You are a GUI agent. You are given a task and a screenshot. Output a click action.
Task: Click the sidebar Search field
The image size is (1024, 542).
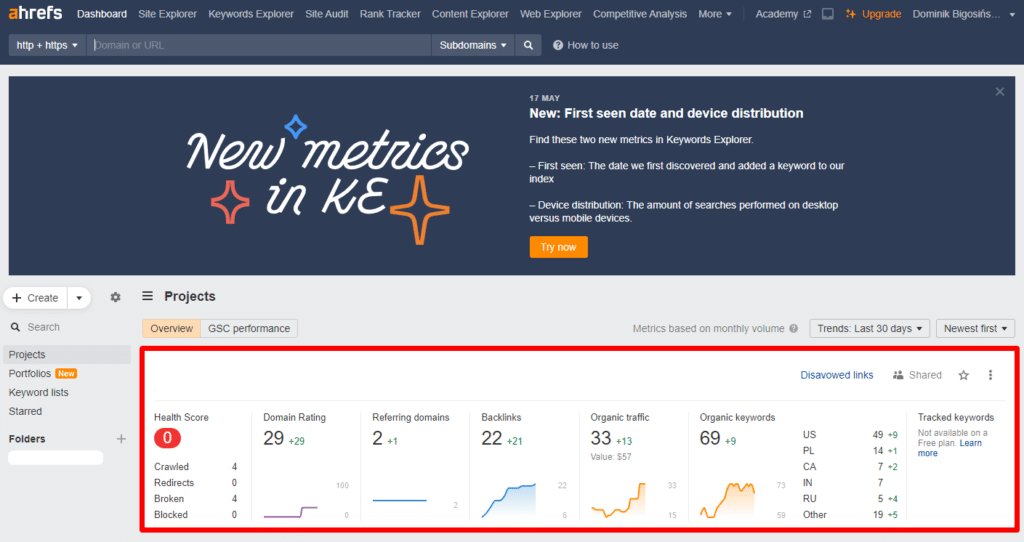click(x=43, y=327)
